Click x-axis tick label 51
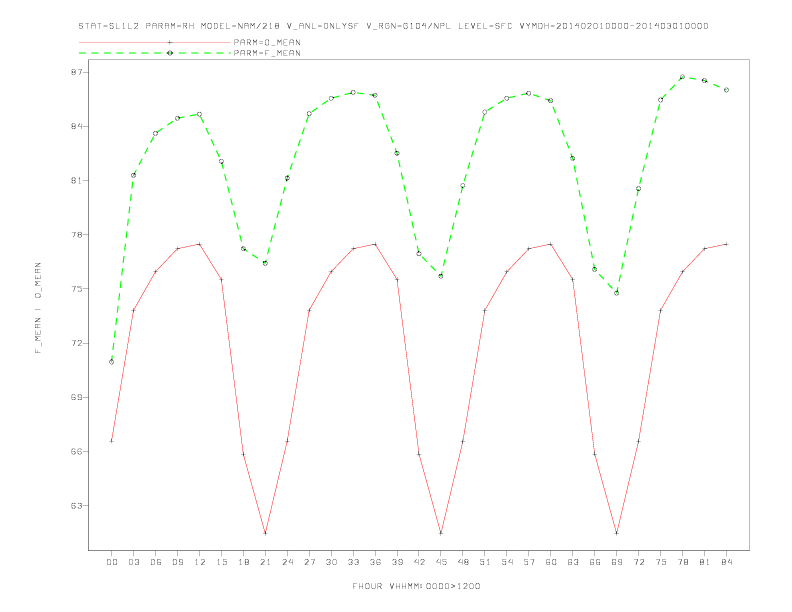Screen dimensions: 792x612 click(485, 562)
